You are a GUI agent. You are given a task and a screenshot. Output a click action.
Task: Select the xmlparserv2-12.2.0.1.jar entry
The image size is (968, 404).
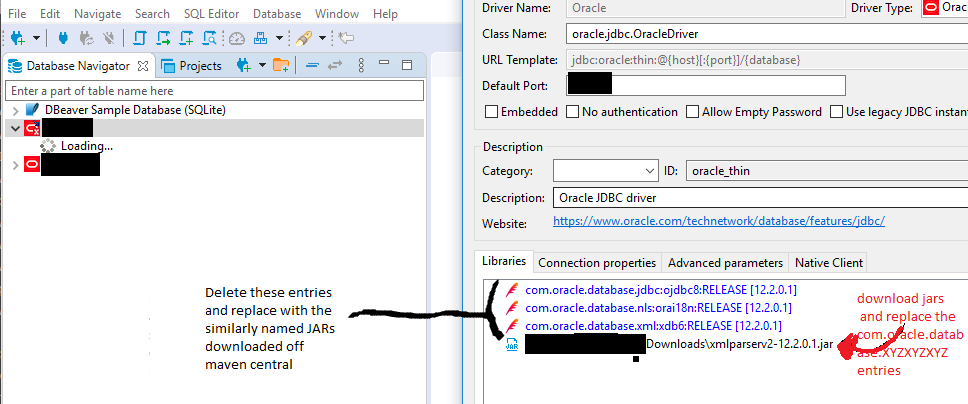pyautogui.click(x=740, y=344)
